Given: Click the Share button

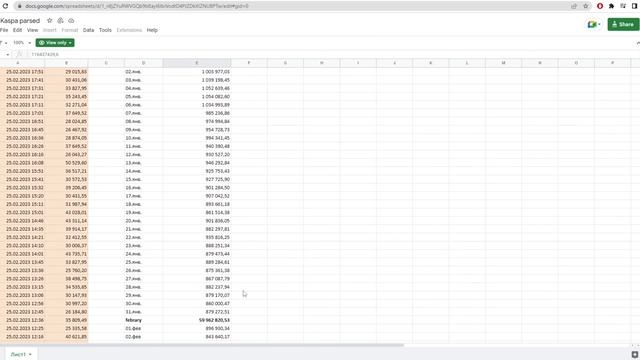Looking at the screenshot, I should (x=623, y=24).
